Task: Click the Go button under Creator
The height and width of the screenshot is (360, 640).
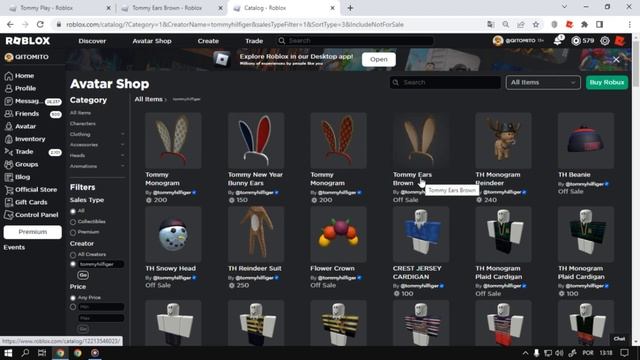Action: [x=83, y=275]
